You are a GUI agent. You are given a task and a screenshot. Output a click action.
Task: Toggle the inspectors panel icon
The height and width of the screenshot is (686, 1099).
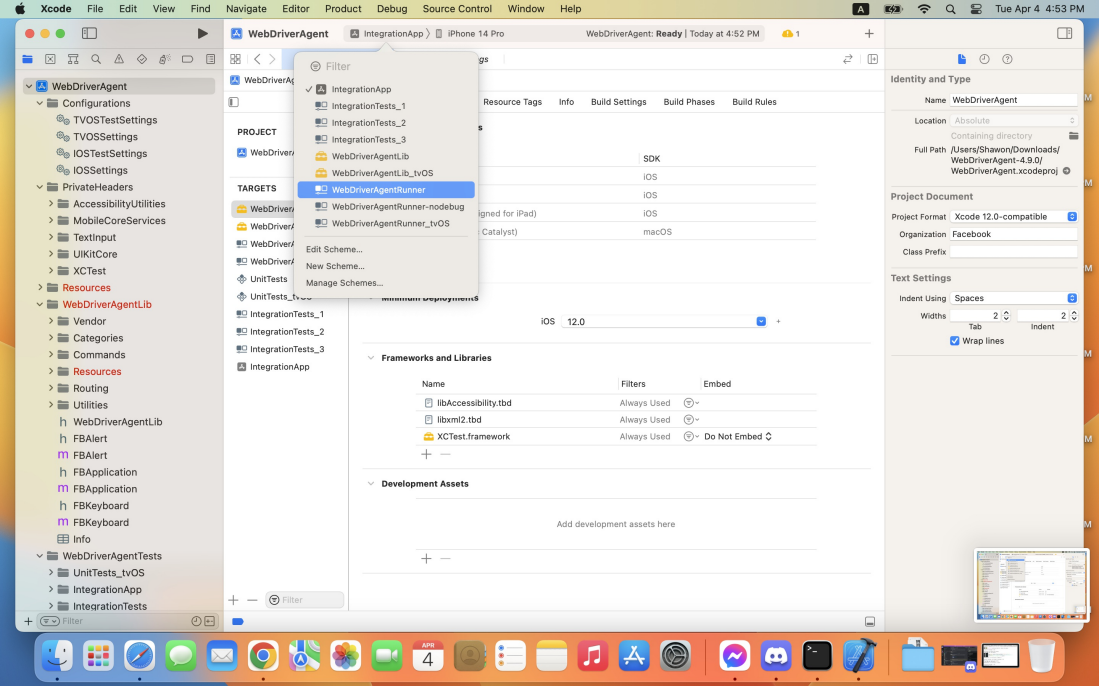pyautogui.click(x=1064, y=34)
